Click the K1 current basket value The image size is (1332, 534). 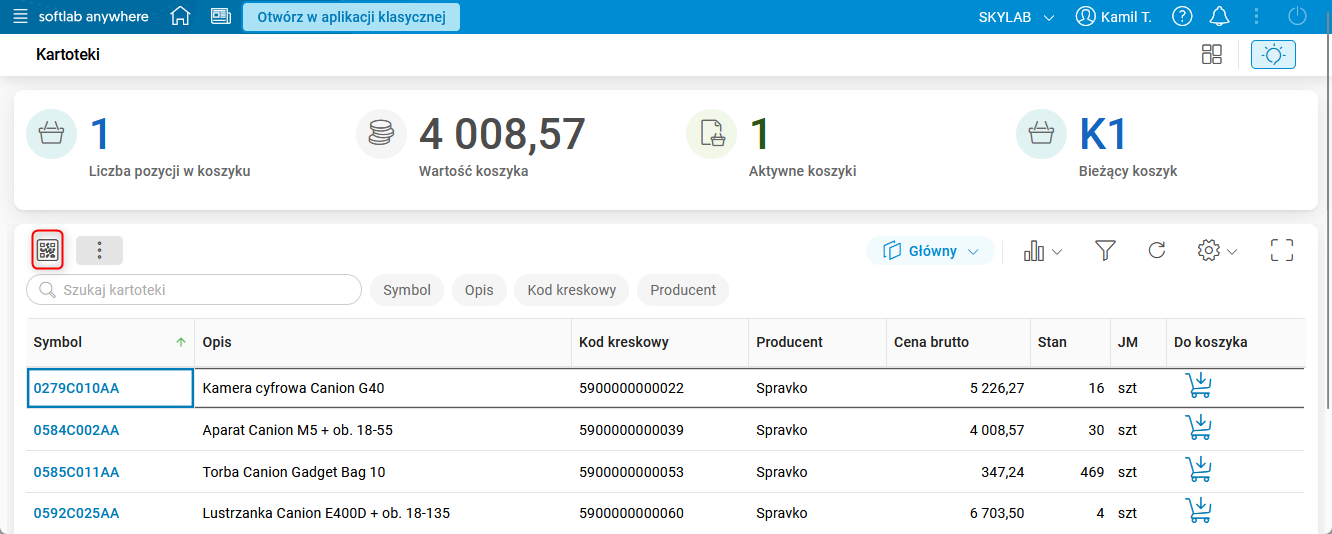tap(1103, 134)
